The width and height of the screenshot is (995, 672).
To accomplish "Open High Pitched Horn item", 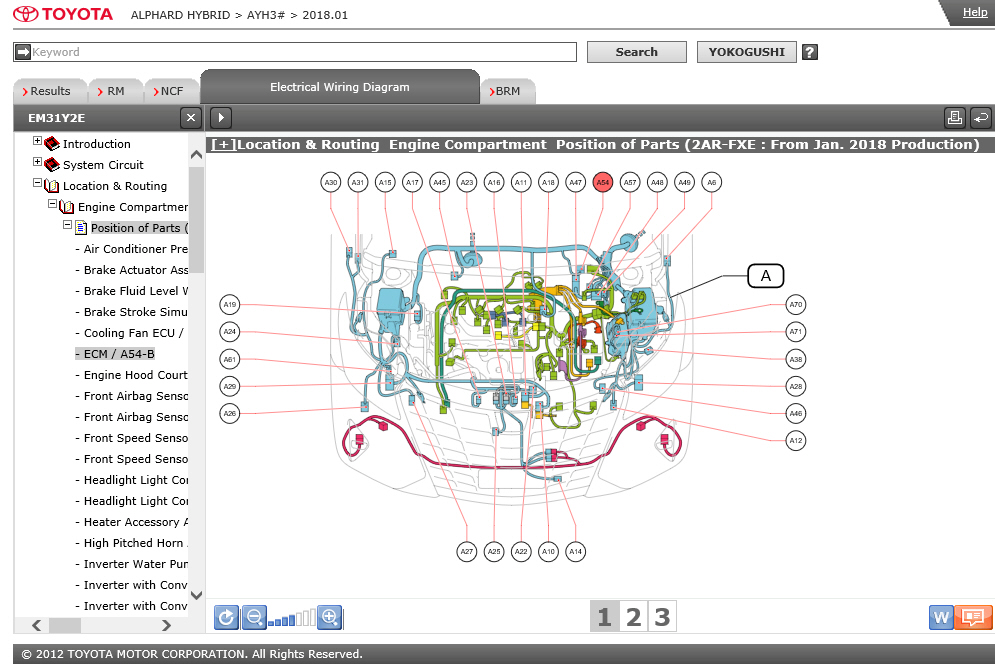I will [135, 543].
